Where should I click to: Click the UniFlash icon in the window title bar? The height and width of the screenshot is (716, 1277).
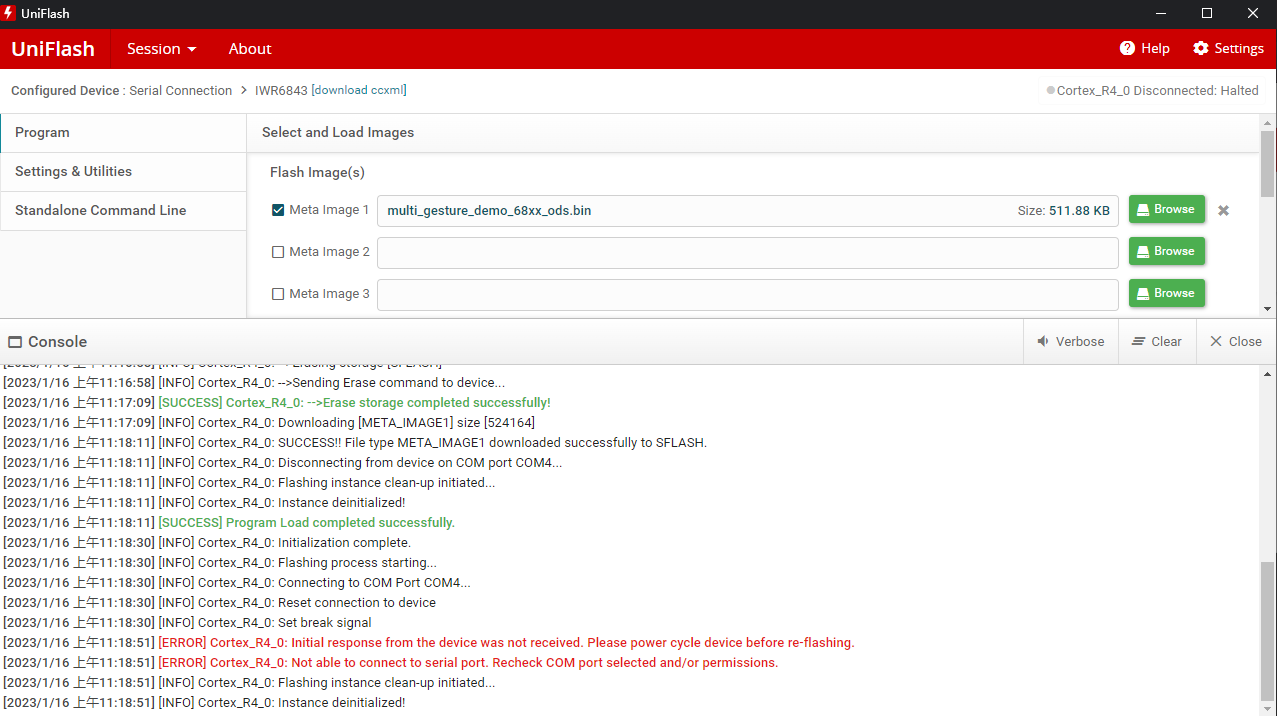pos(9,14)
